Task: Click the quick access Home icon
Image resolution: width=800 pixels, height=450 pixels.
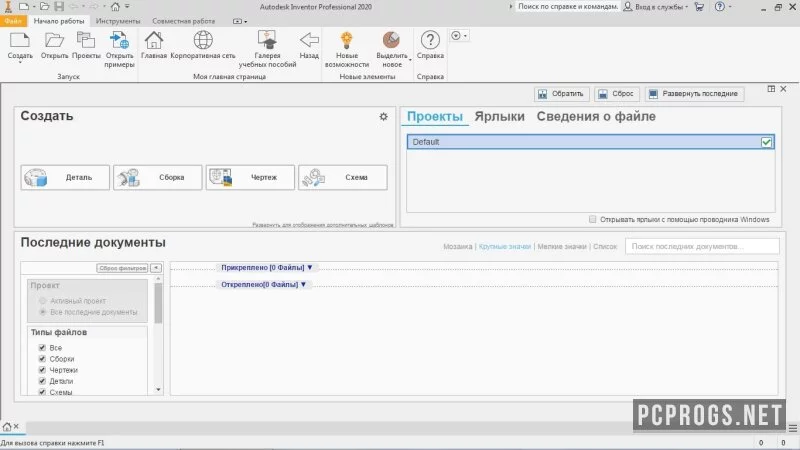Action: [x=115, y=7]
